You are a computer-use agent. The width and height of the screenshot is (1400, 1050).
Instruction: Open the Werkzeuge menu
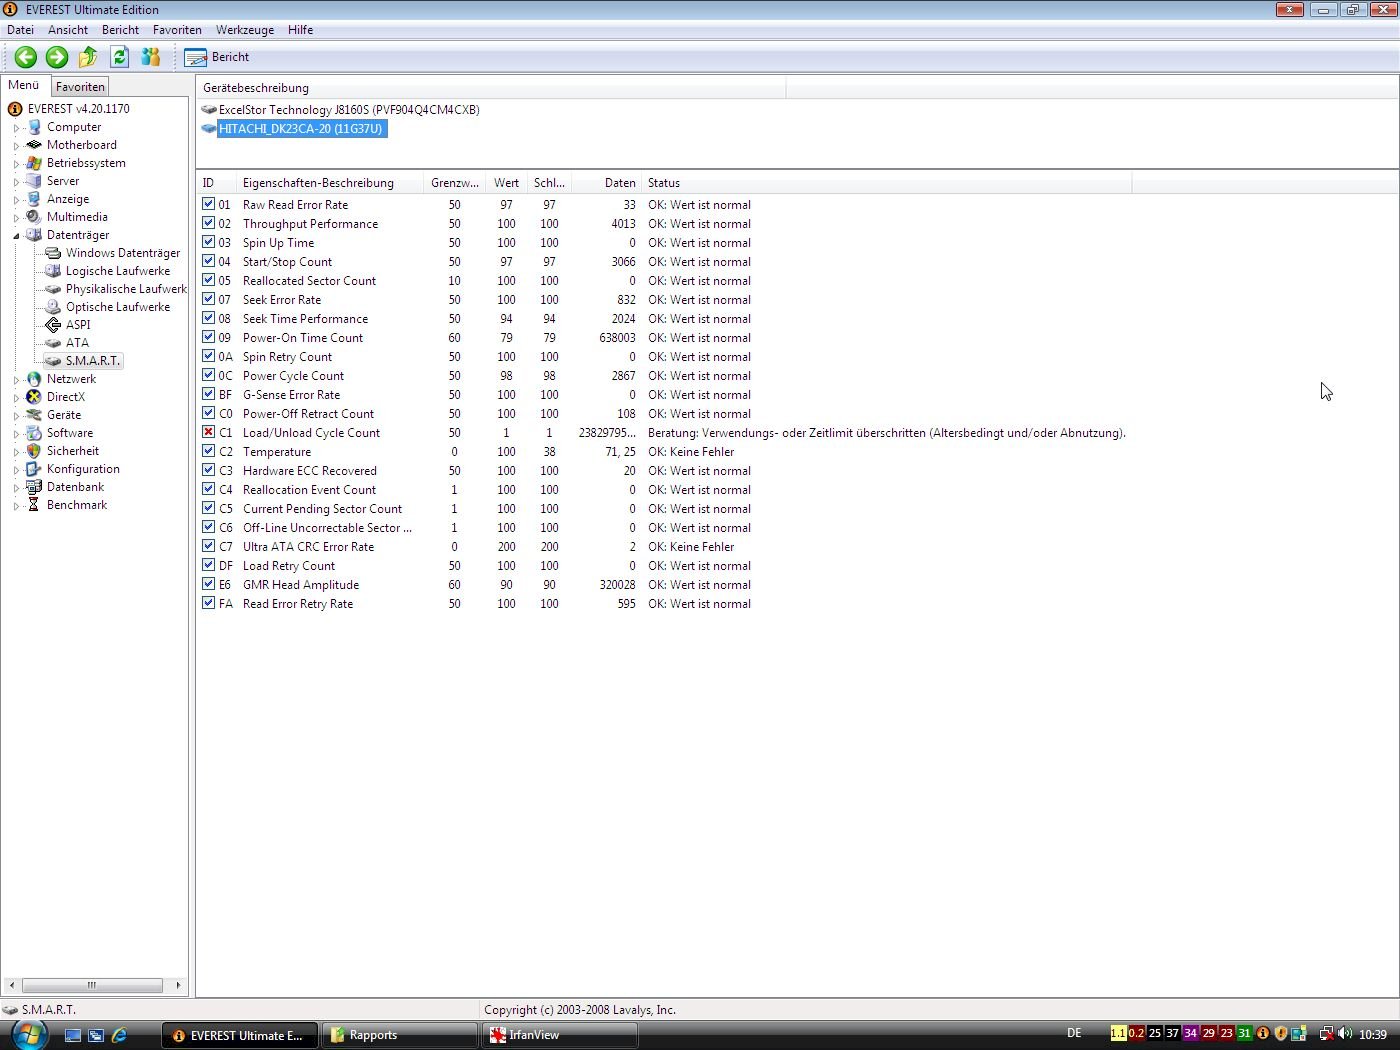tap(245, 30)
